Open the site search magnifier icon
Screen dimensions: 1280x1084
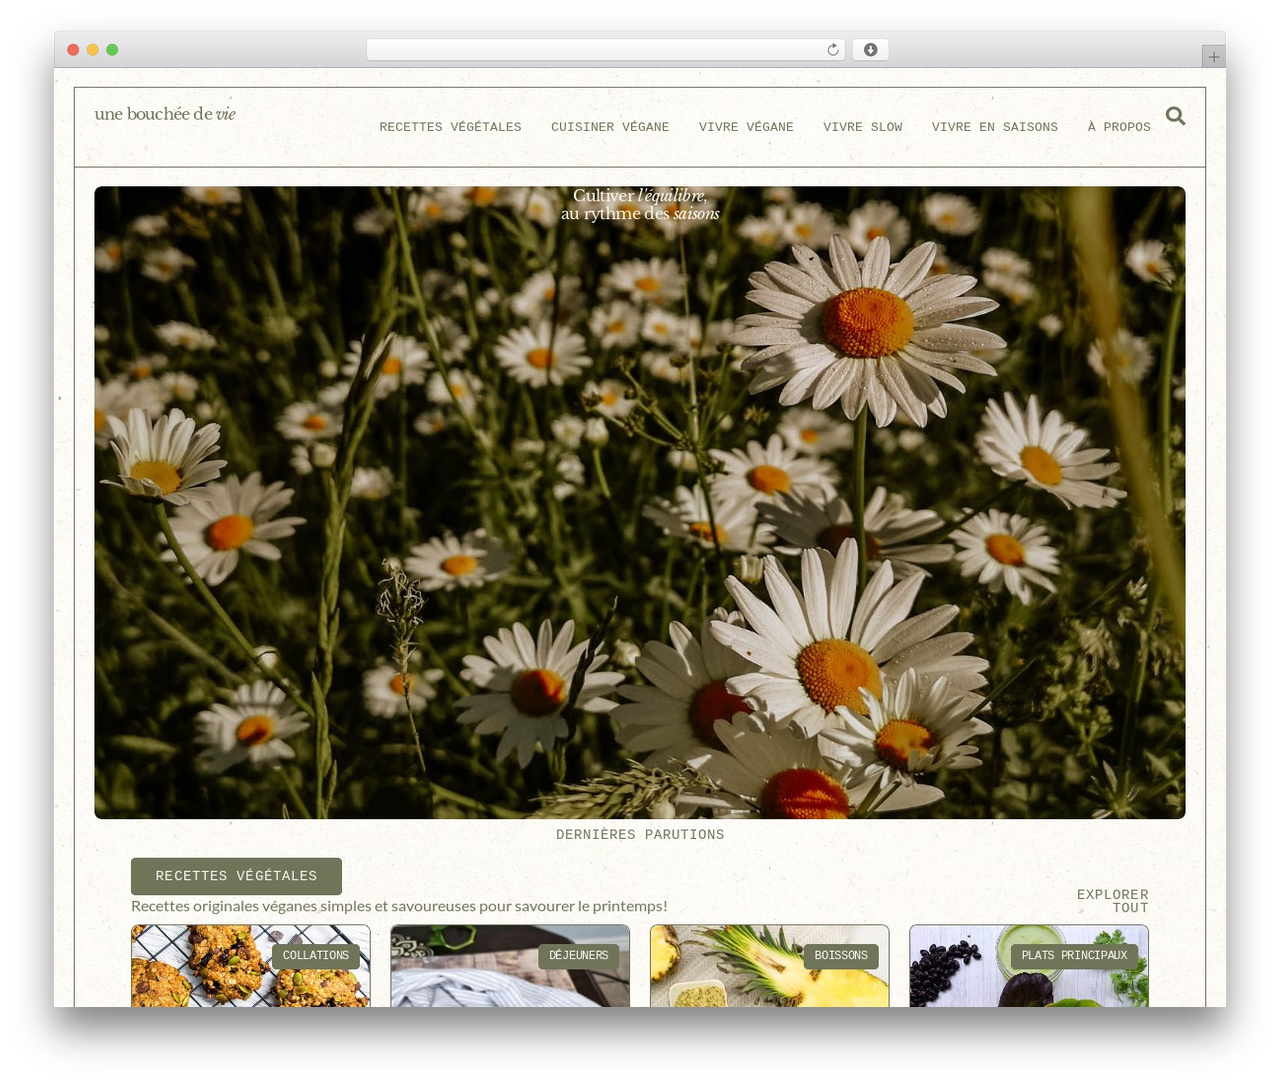point(1175,116)
